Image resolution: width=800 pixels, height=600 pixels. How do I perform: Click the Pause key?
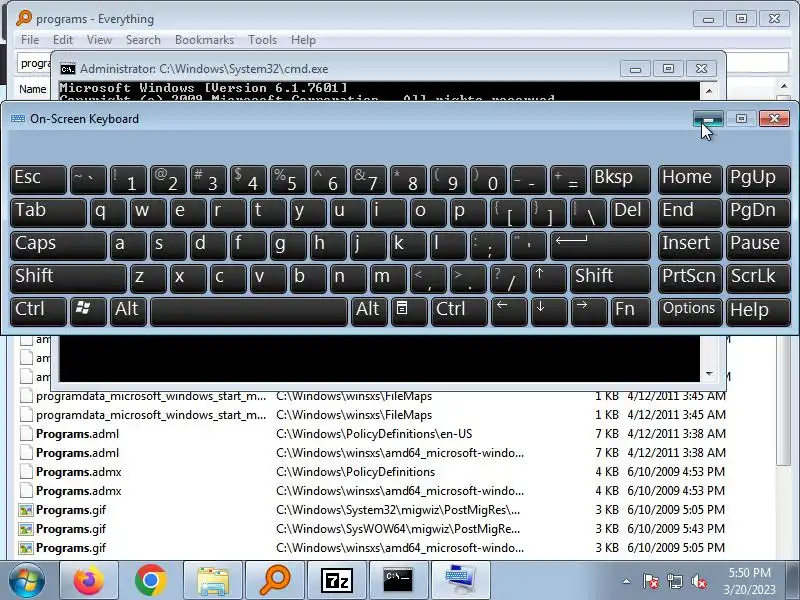point(758,244)
